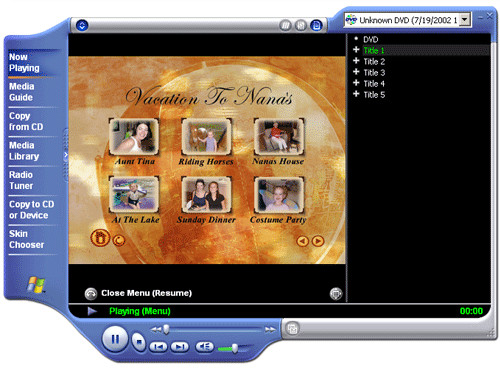The image size is (500, 370).
Task: Pause playback with the round pause button
Action: point(115,339)
